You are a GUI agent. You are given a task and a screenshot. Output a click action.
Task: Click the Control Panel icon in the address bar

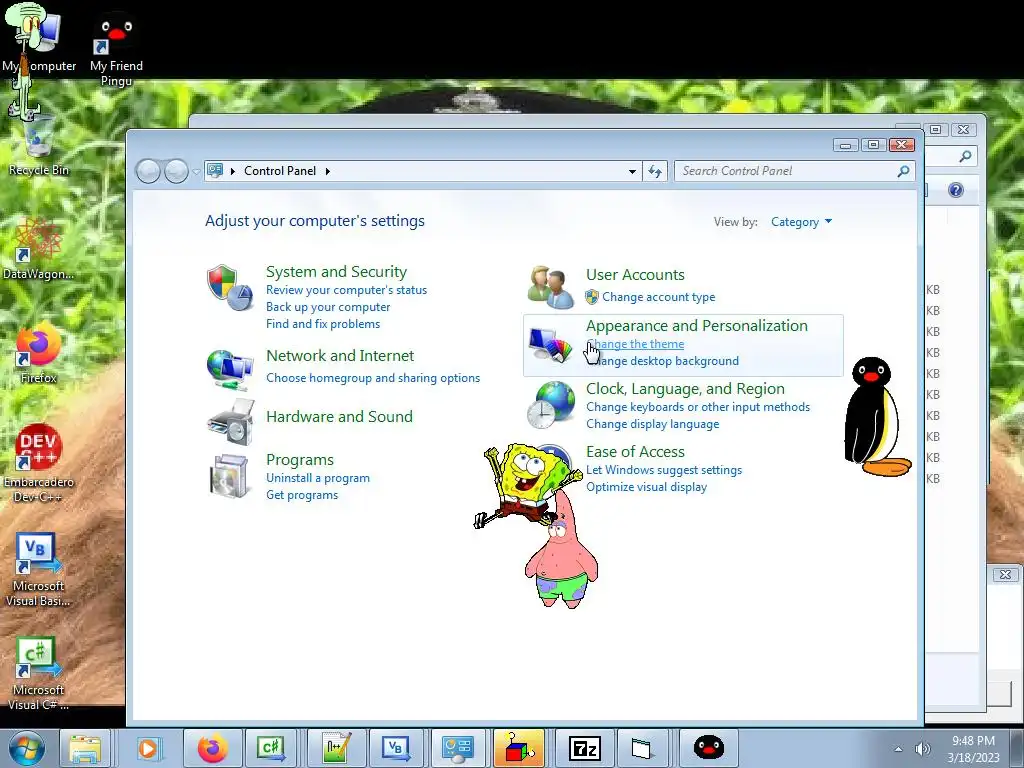215,170
